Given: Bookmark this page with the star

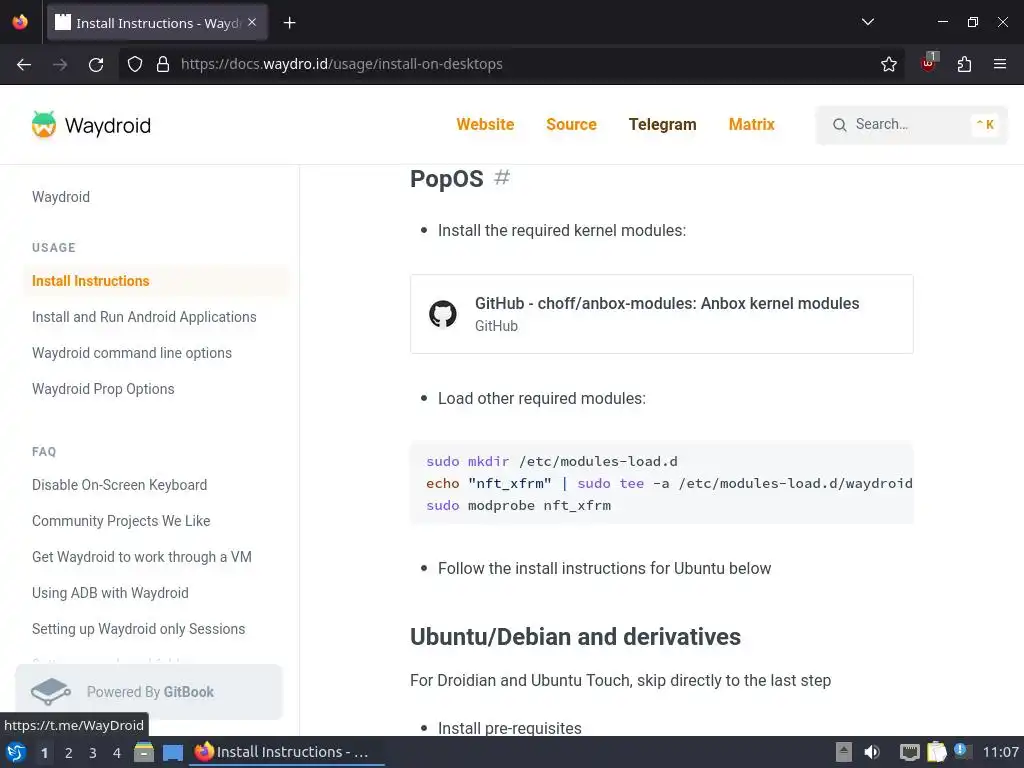Looking at the screenshot, I should click(x=888, y=64).
